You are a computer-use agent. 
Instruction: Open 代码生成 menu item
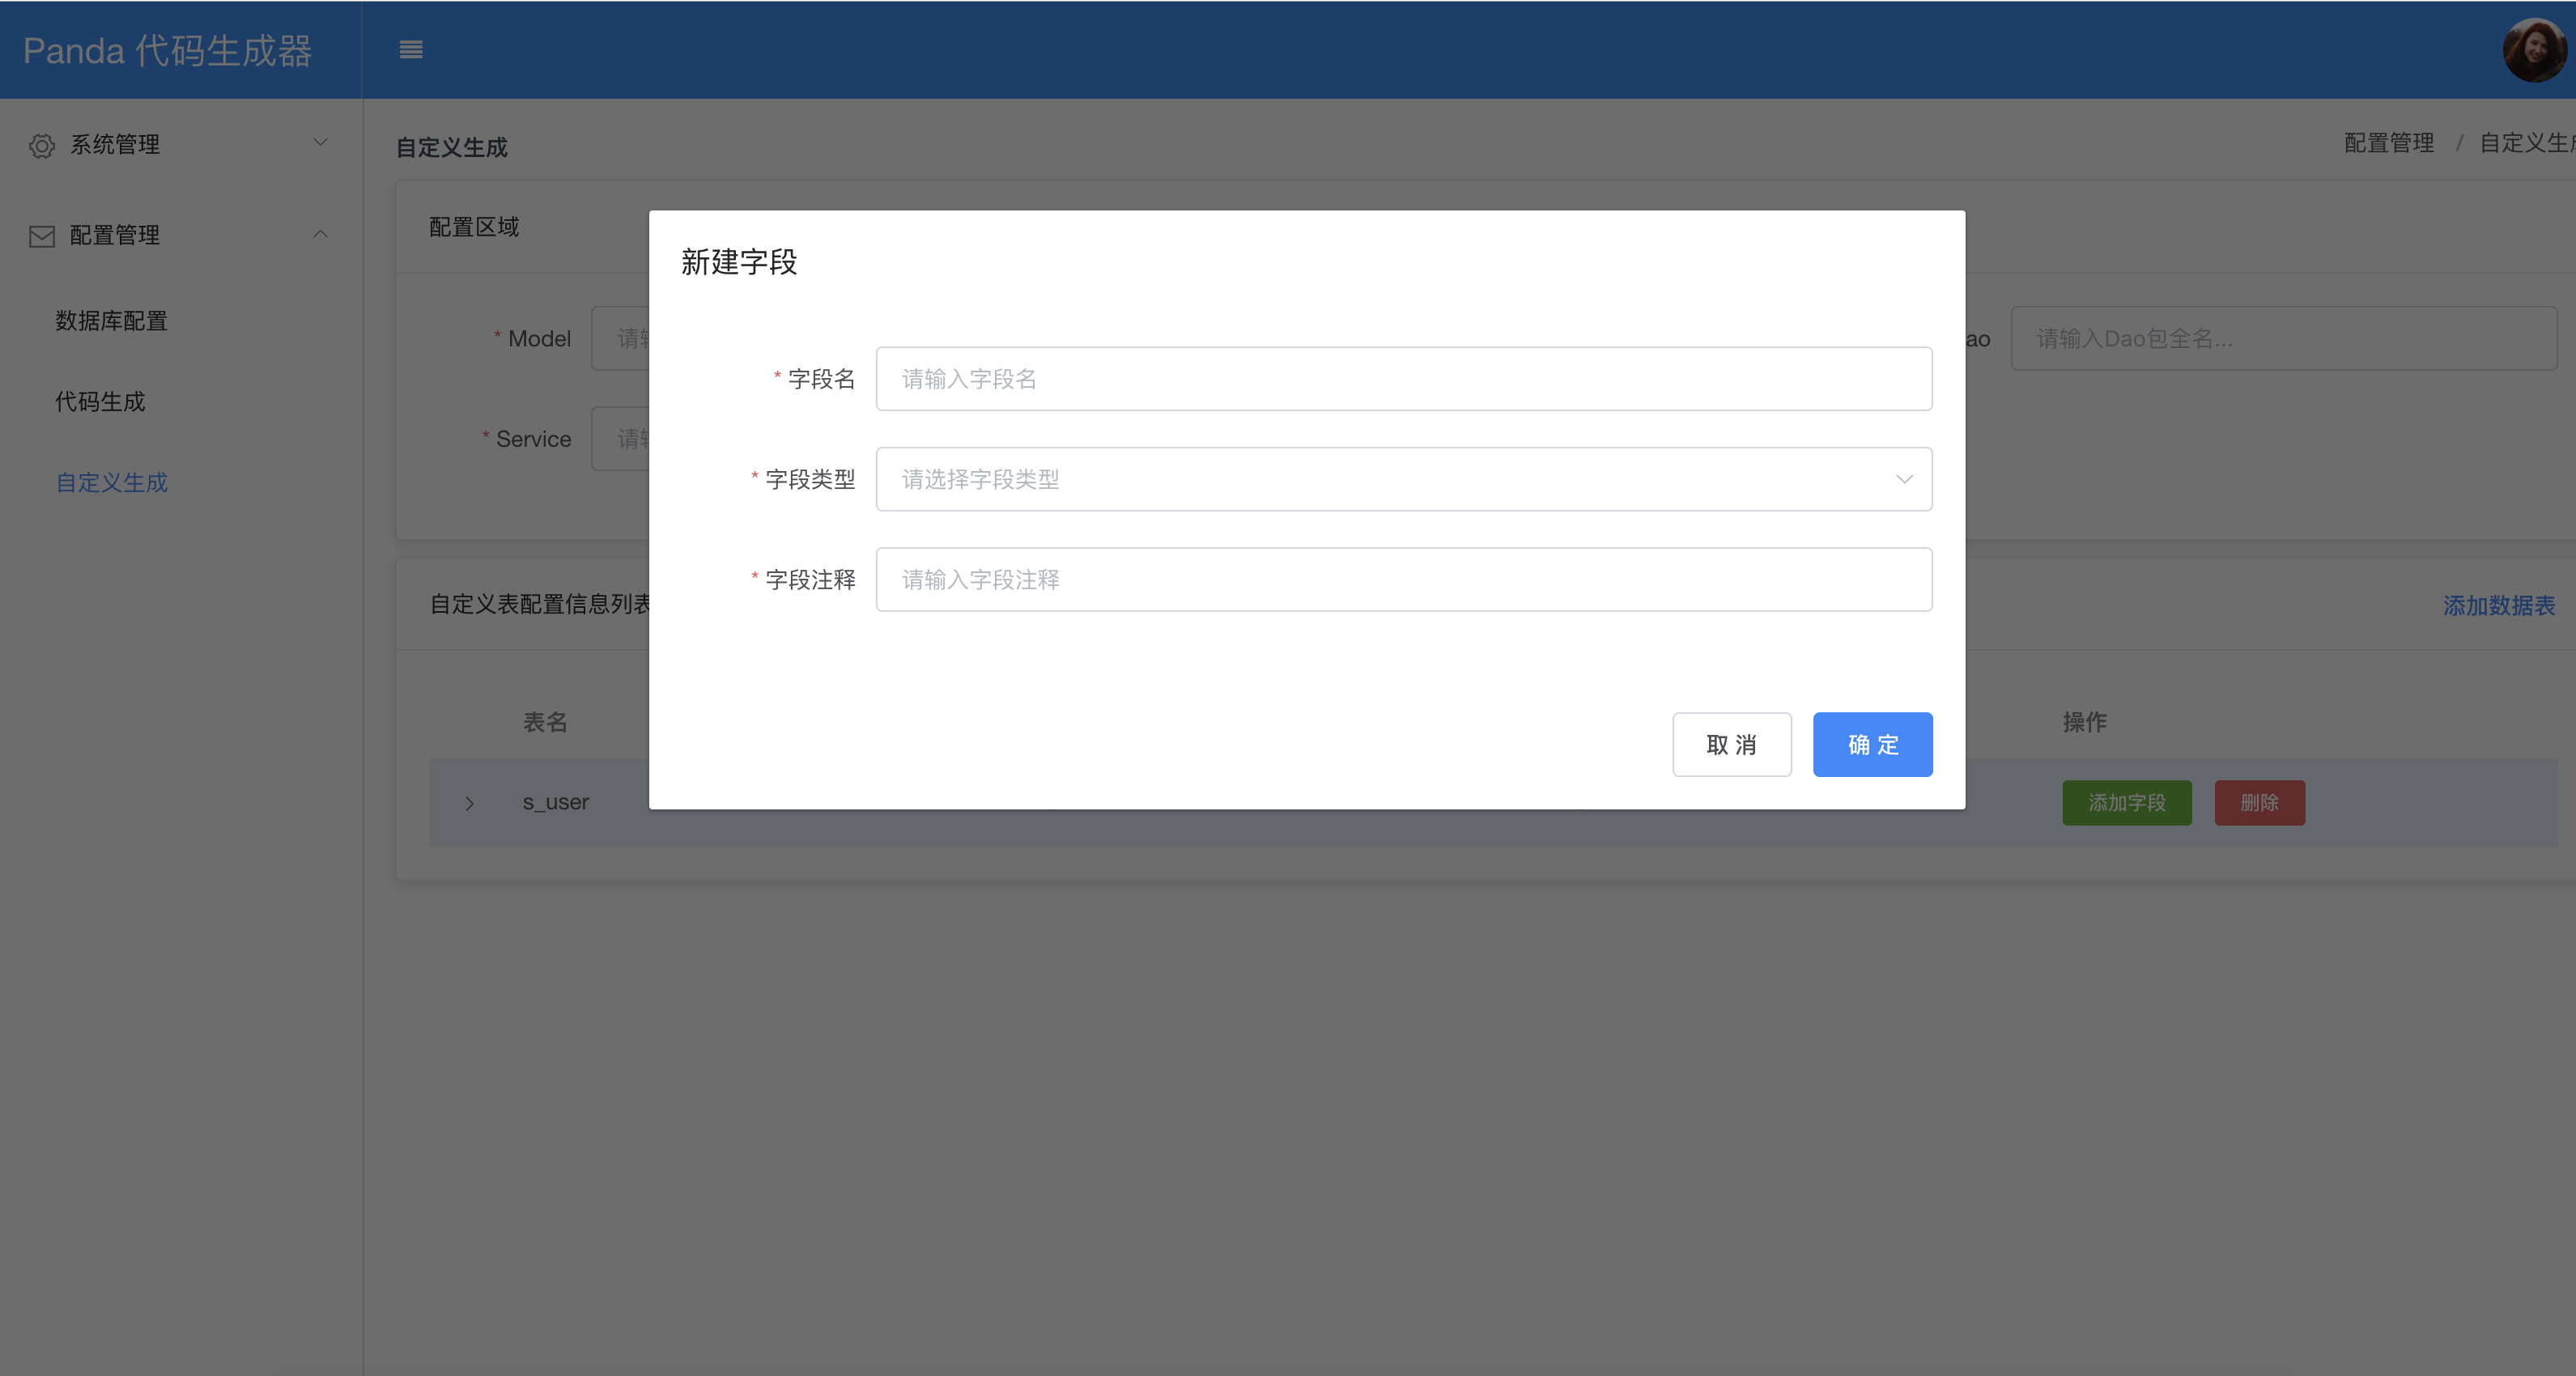[x=100, y=402]
